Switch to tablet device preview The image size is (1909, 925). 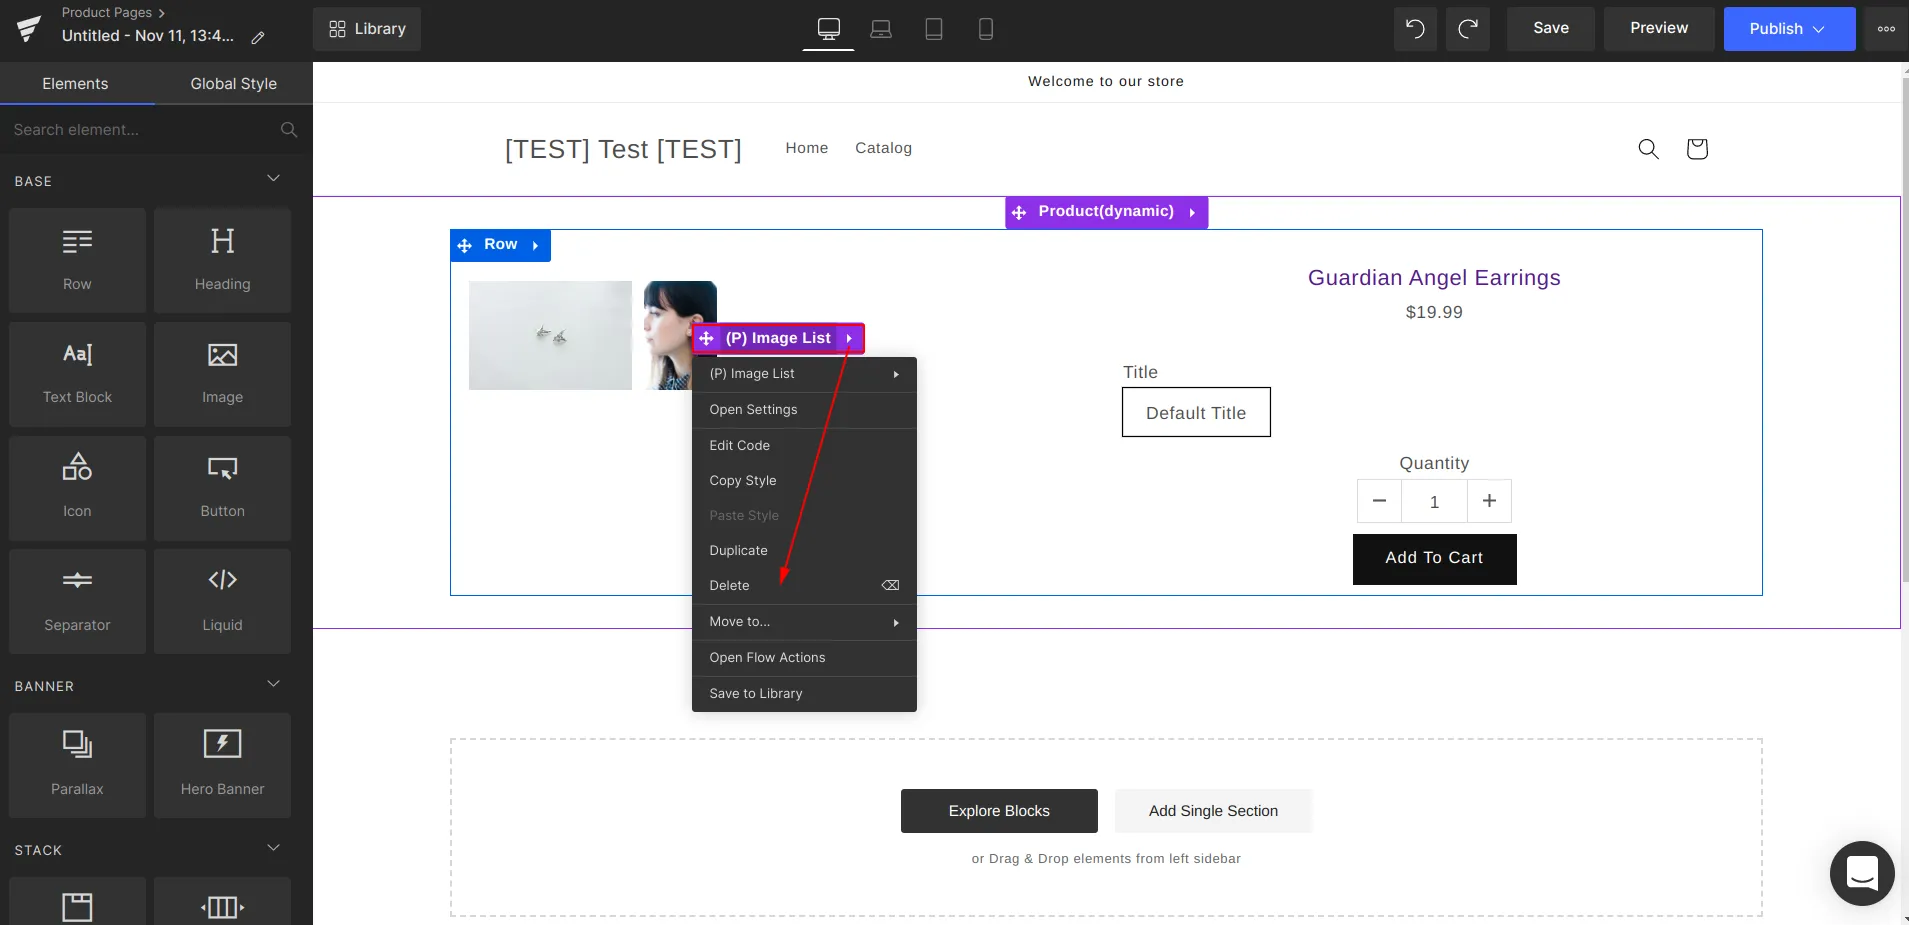coord(933,29)
